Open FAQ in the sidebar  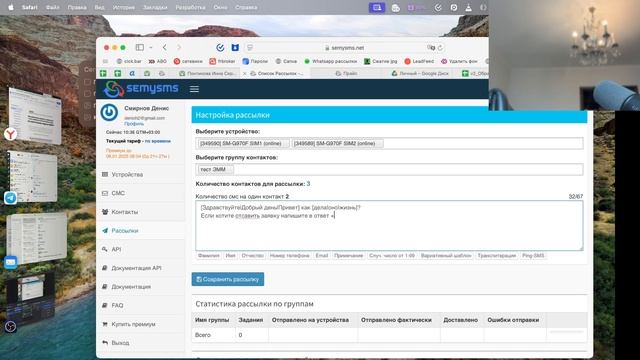117,305
